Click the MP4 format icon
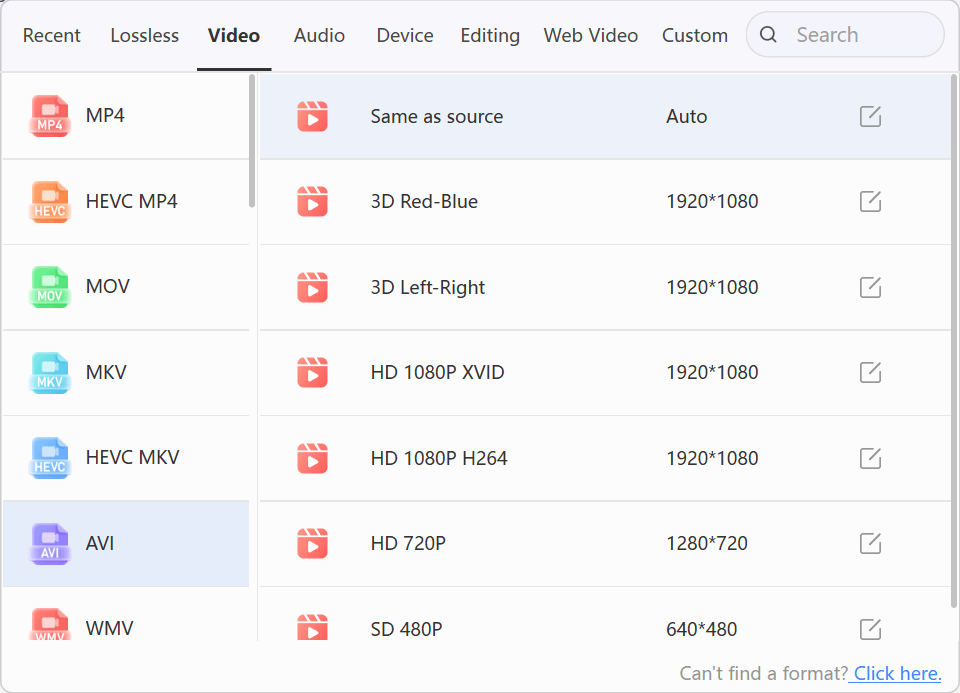The image size is (960, 693). tap(50, 116)
